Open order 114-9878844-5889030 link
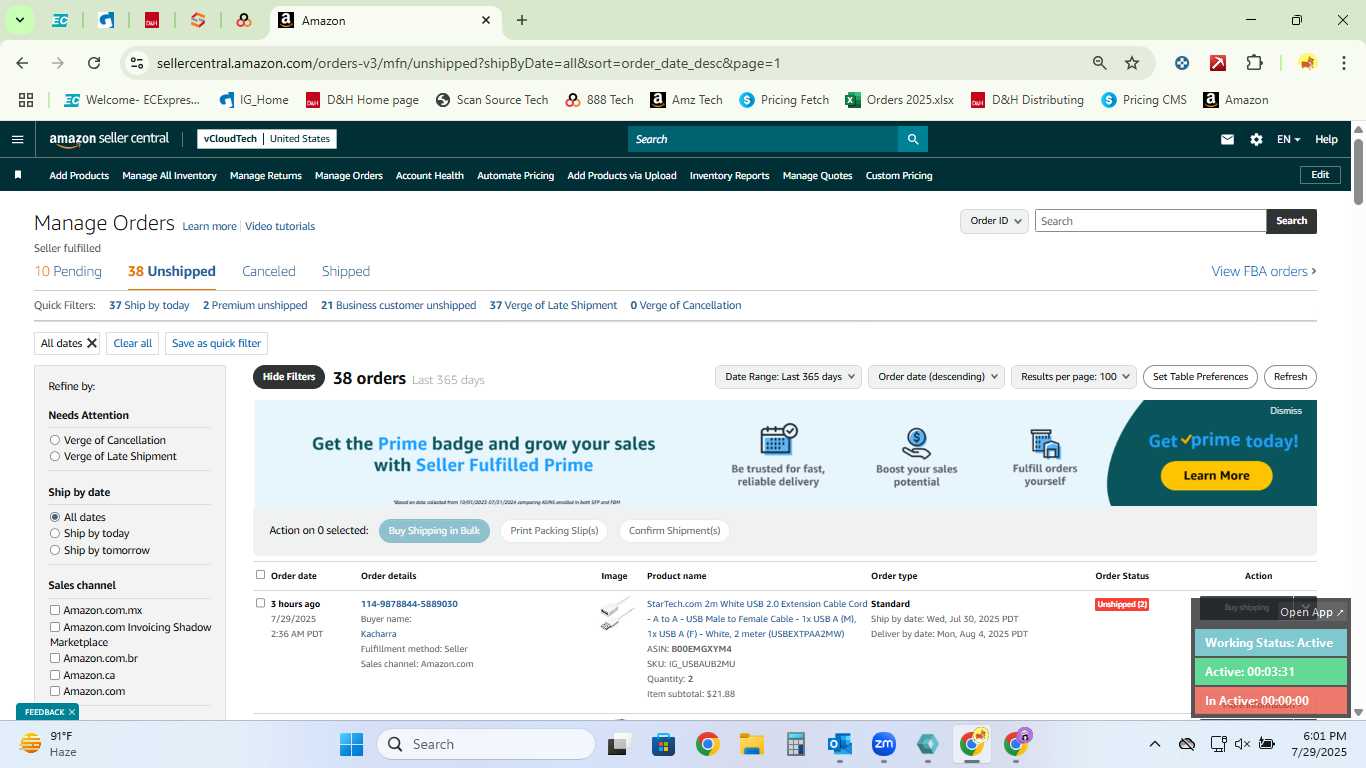Image resolution: width=1366 pixels, height=768 pixels. tap(409, 604)
